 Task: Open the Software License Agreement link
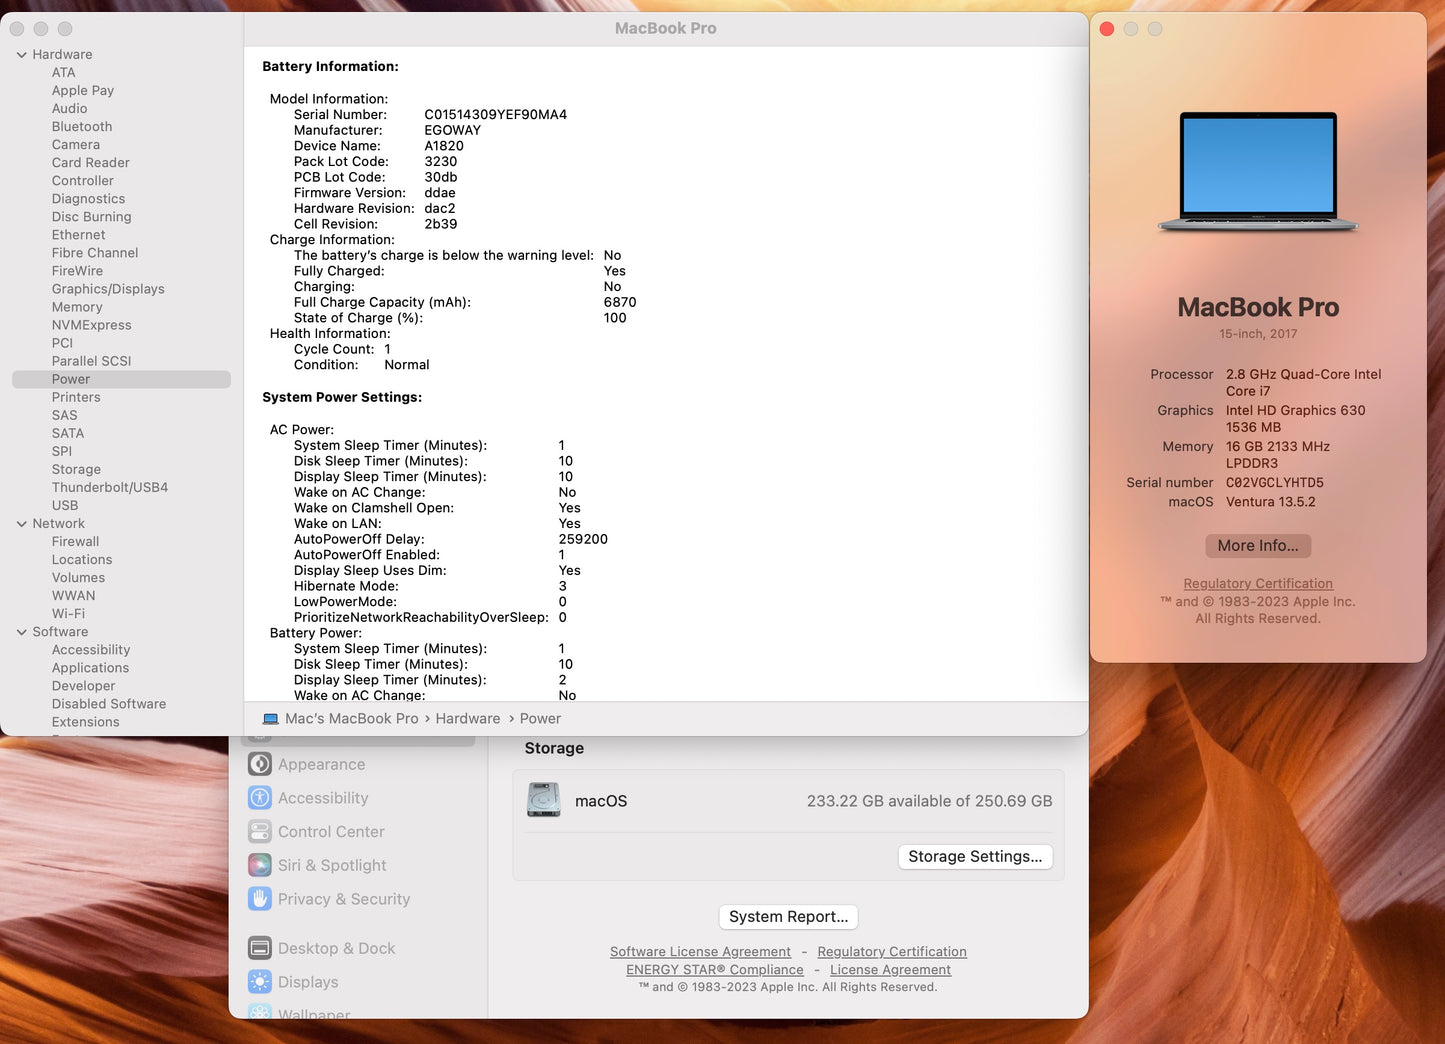[x=700, y=952]
